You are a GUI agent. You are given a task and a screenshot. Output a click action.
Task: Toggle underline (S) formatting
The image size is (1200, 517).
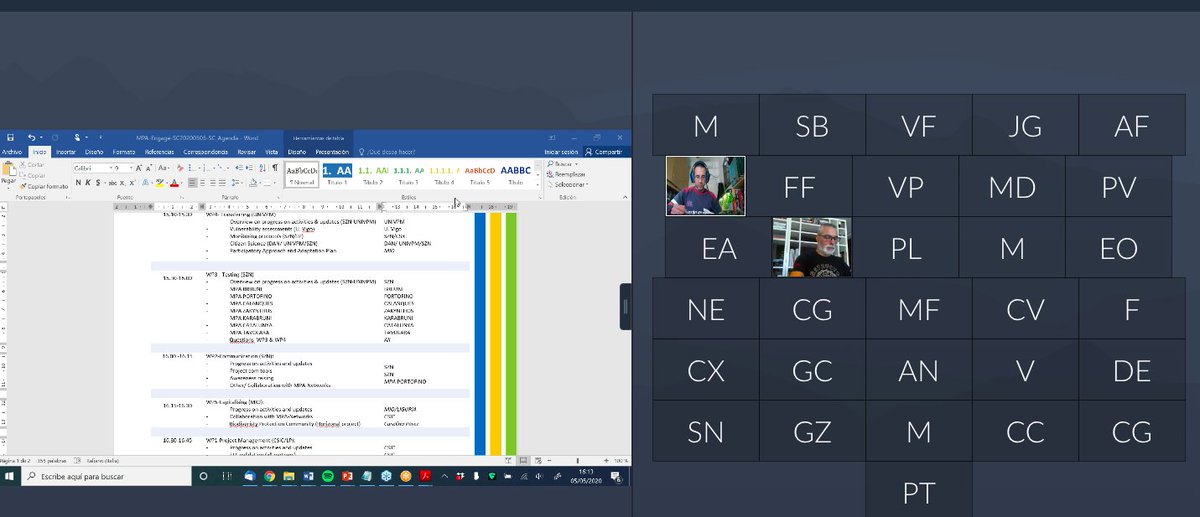[x=98, y=183]
